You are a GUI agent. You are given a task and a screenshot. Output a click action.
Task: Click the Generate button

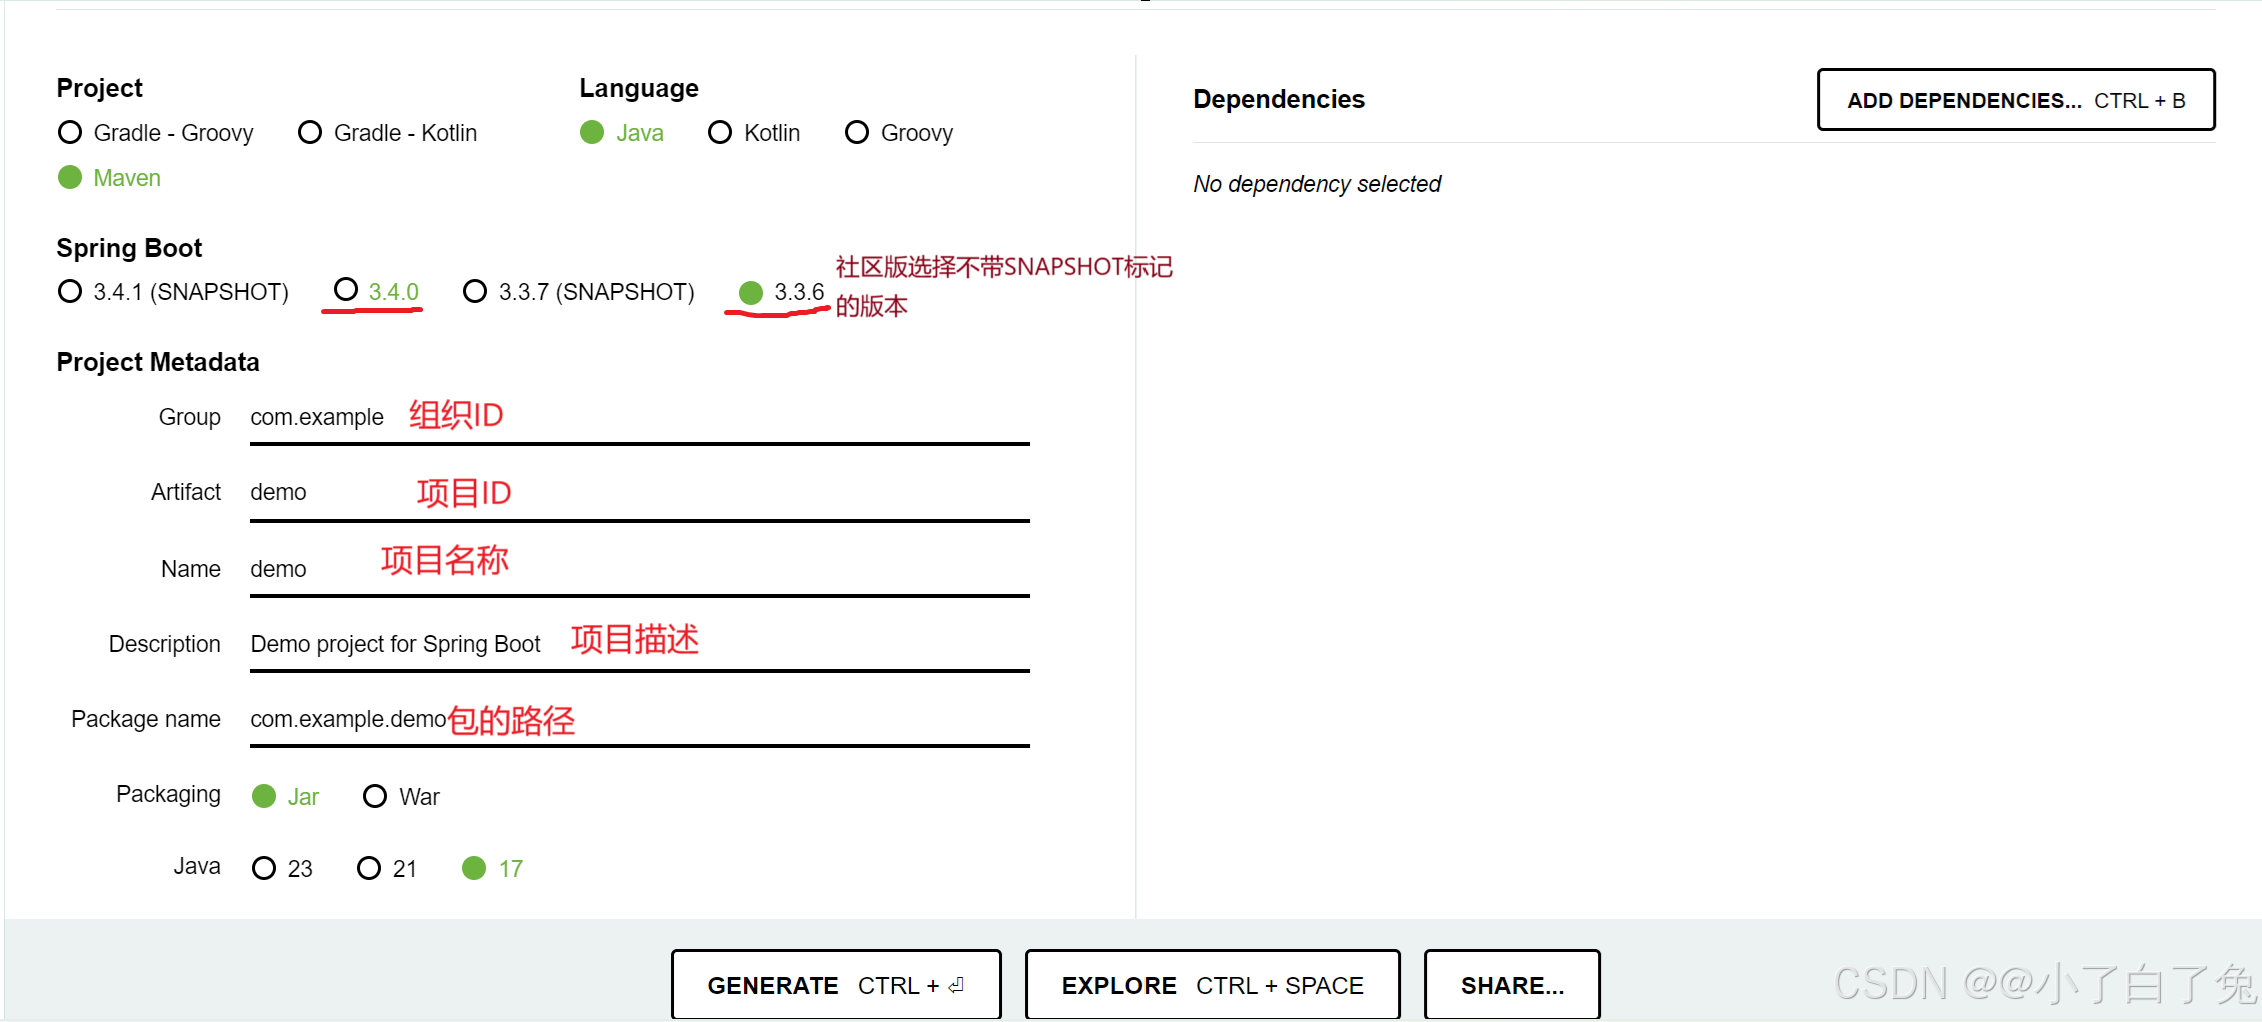coord(836,985)
